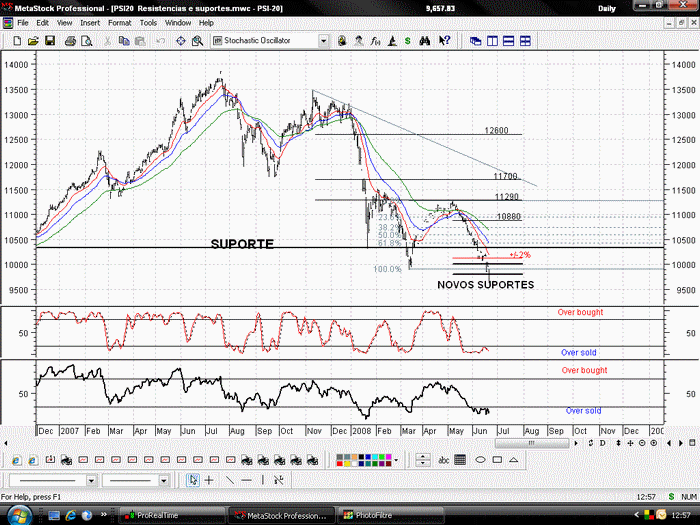Click the crosshair Choose Security icon
The height and width of the screenshot is (525, 700).
(181, 41)
